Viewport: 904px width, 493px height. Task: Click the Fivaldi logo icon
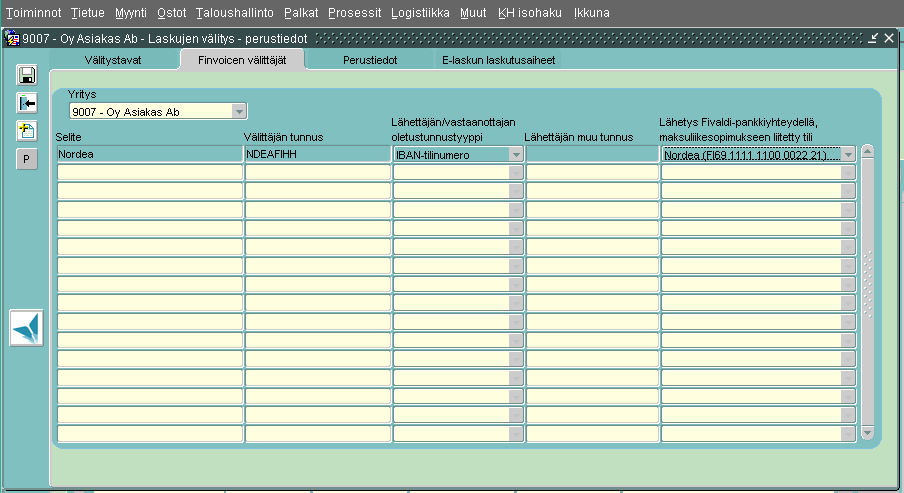26,328
